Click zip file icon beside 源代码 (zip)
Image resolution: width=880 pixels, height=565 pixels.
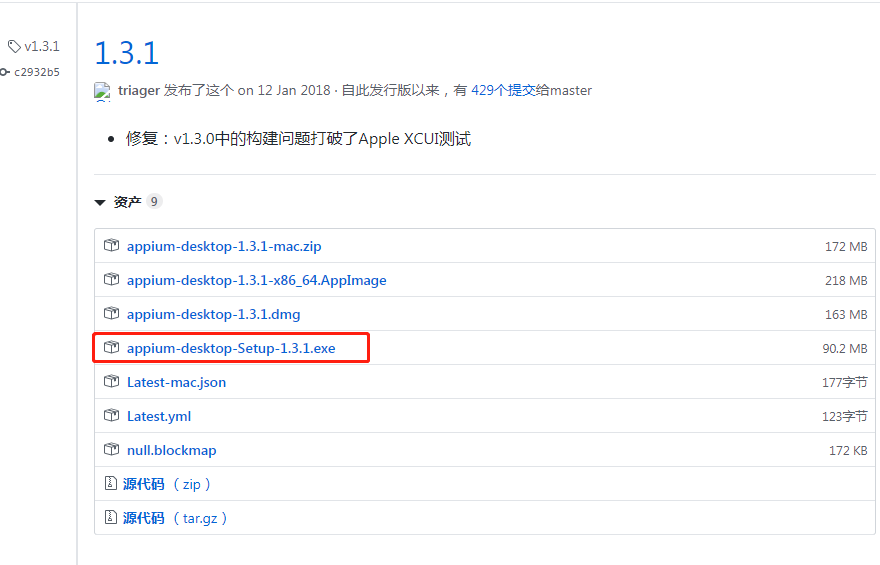pos(111,483)
